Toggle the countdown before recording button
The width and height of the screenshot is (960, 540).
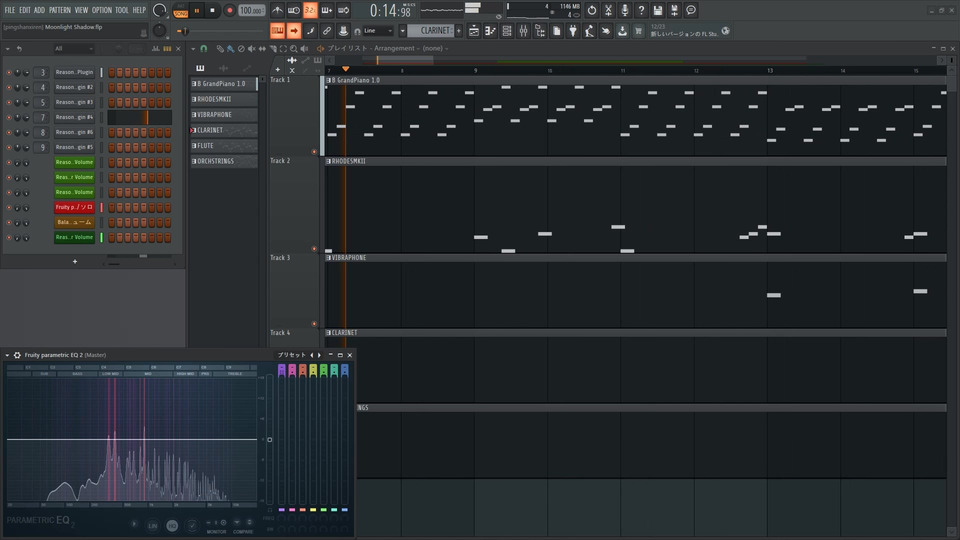310,10
